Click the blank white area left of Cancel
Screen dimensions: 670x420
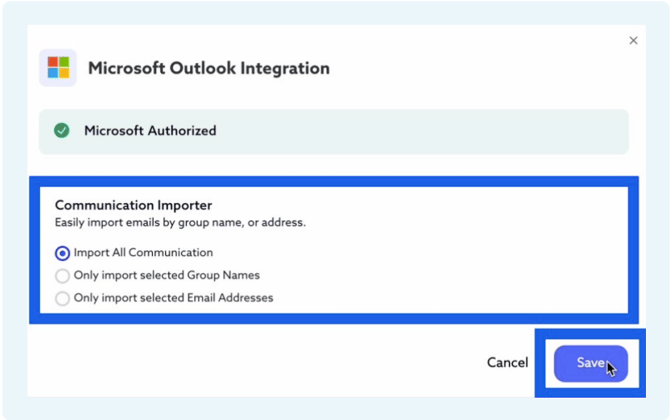(250, 363)
